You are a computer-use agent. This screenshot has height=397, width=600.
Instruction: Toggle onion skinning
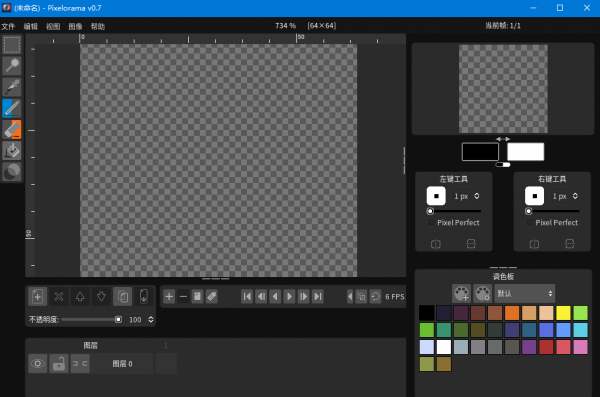tap(361, 296)
